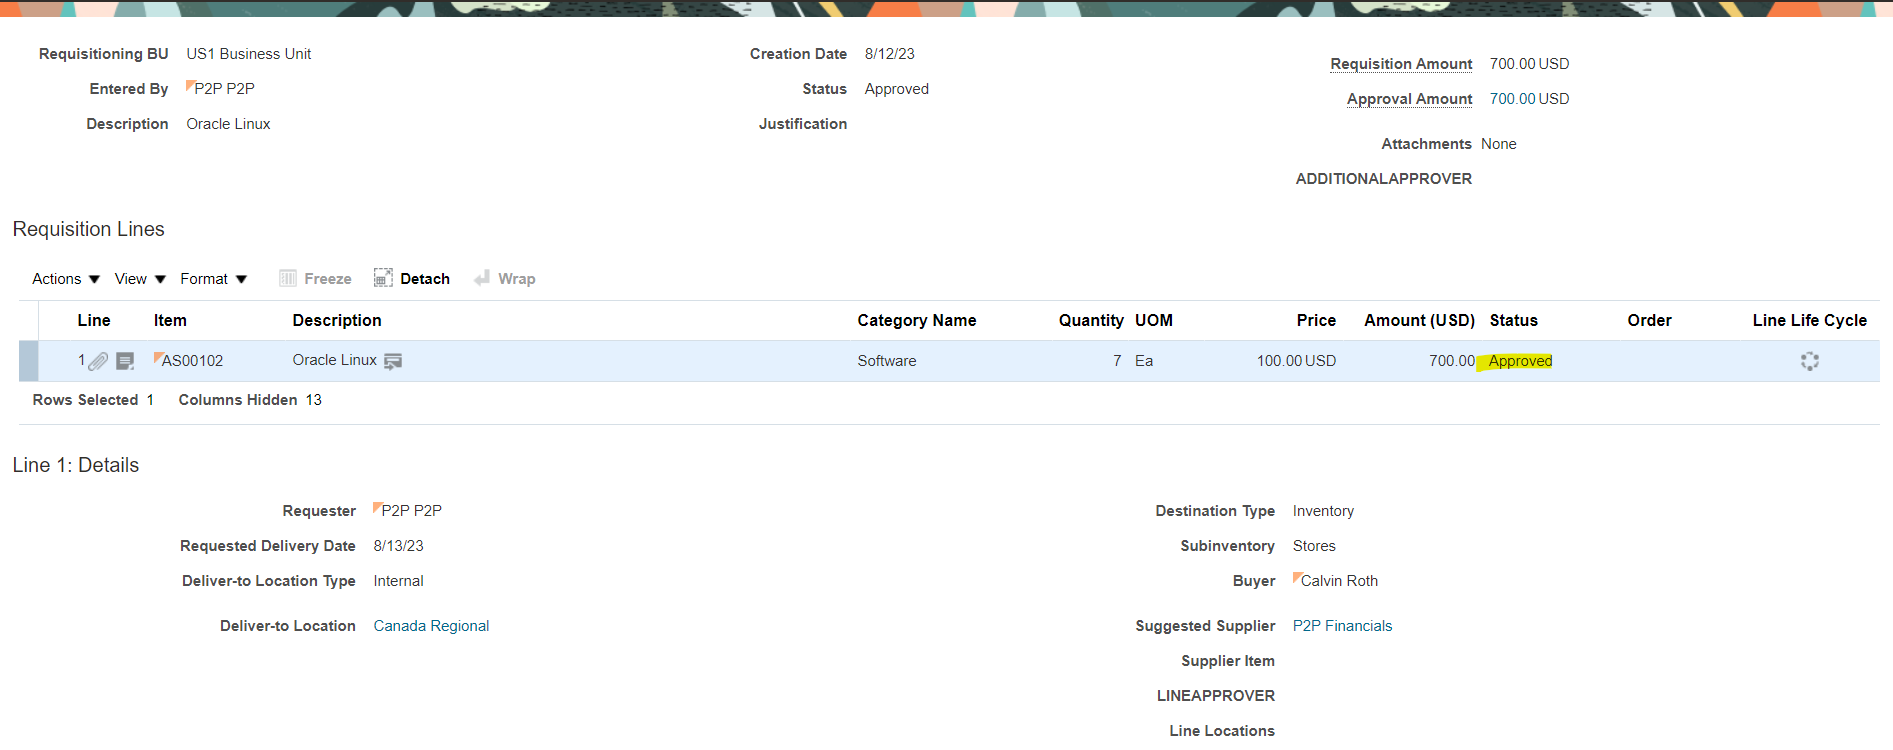Click the Oracle Linux line description cell
The image size is (1893, 750).
[x=334, y=360]
